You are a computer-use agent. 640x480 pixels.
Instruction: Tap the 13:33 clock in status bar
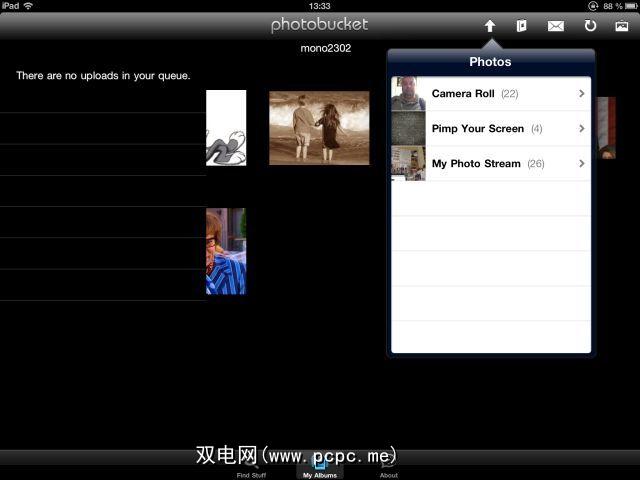click(x=320, y=6)
